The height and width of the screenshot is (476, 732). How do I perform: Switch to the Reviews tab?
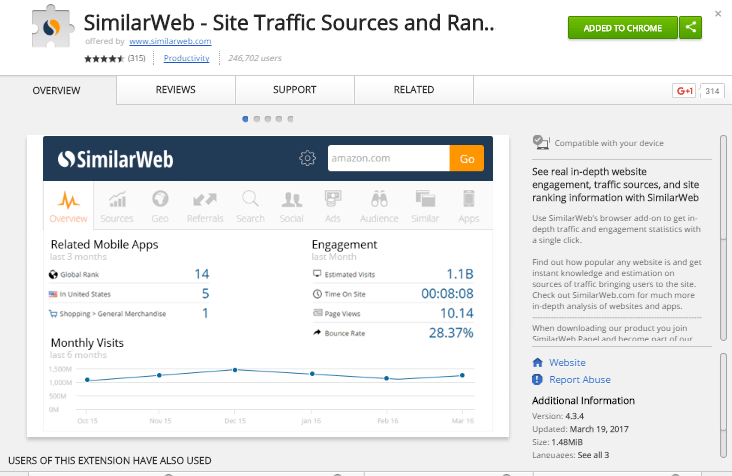coord(176,90)
